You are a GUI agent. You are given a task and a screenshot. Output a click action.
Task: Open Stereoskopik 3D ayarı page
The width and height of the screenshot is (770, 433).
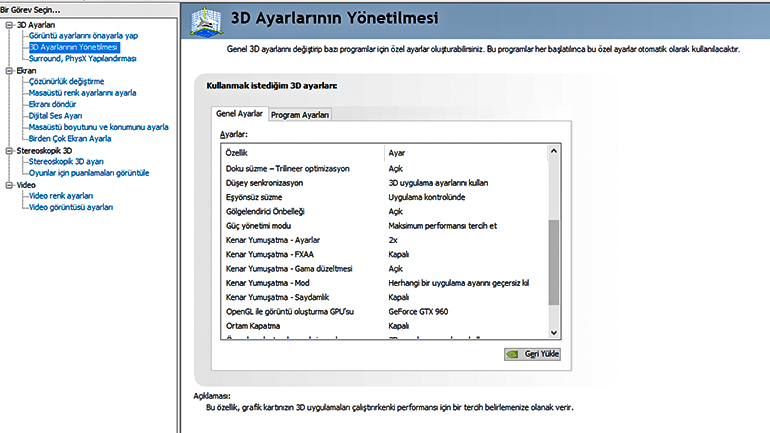[66, 162]
